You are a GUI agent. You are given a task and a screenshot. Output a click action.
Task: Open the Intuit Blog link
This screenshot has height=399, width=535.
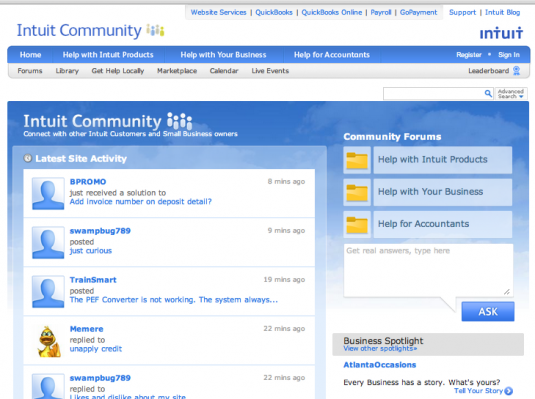click(x=503, y=13)
